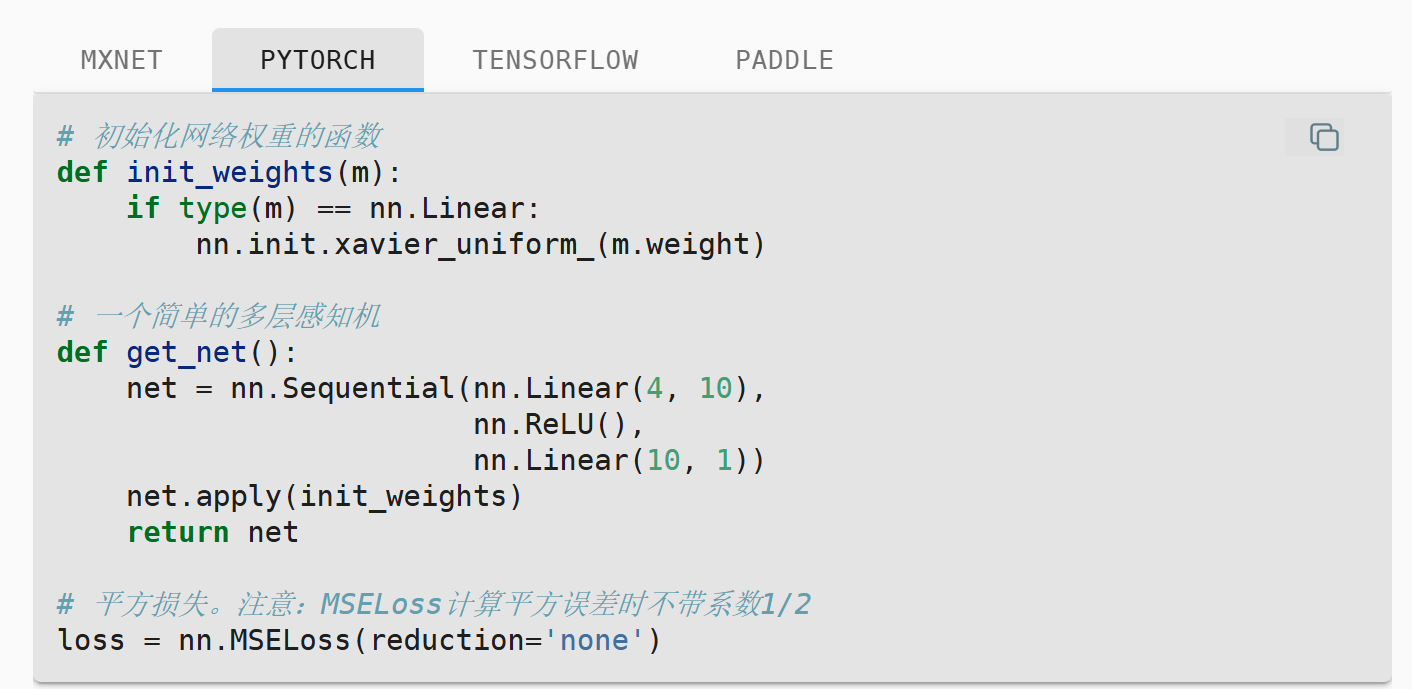Click the get_net function name
This screenshot has height=689, width=1412.
(186, 352)
